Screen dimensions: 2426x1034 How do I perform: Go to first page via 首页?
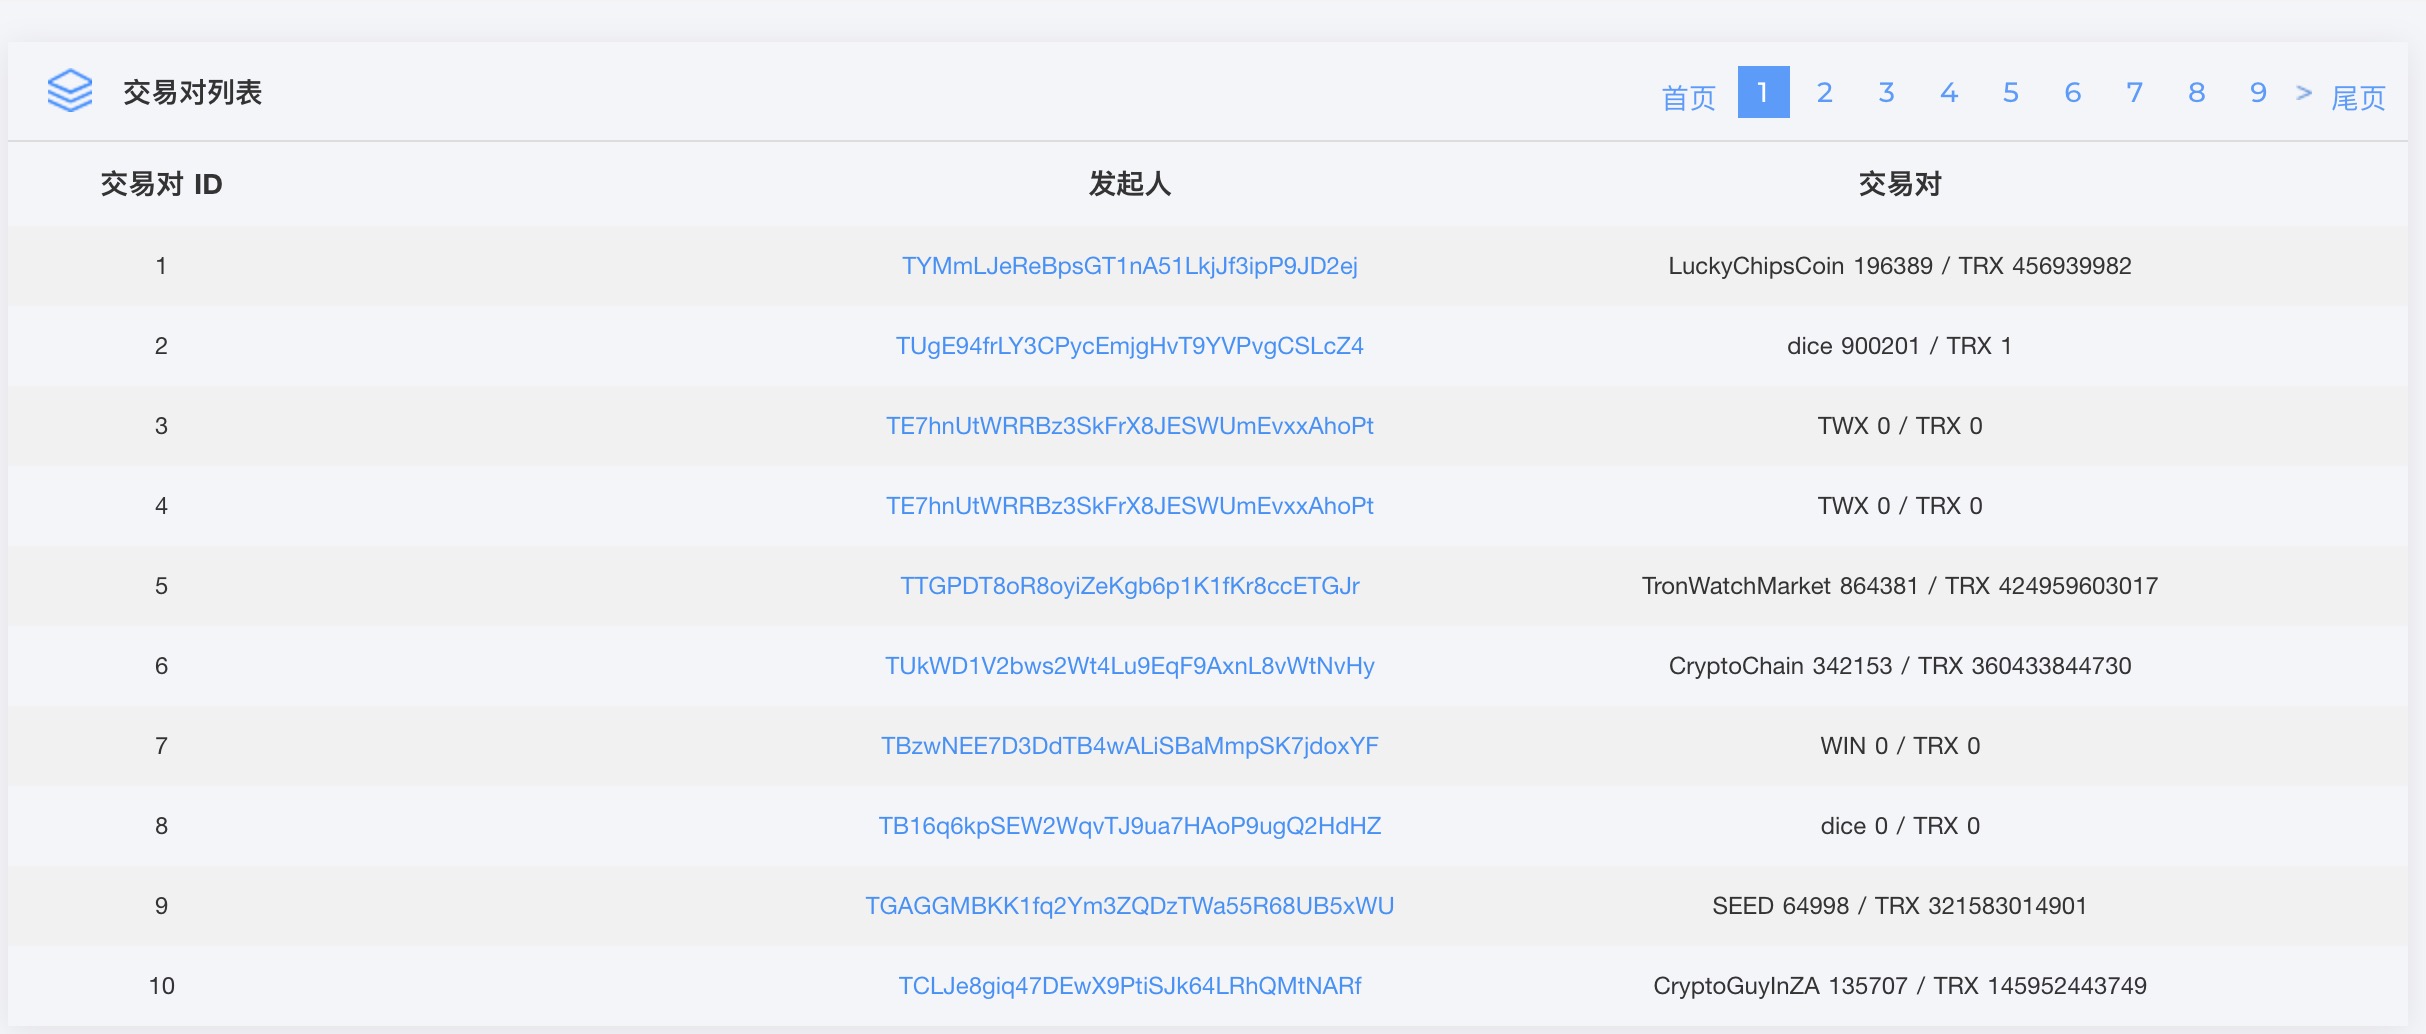(x=1688, y=97)
